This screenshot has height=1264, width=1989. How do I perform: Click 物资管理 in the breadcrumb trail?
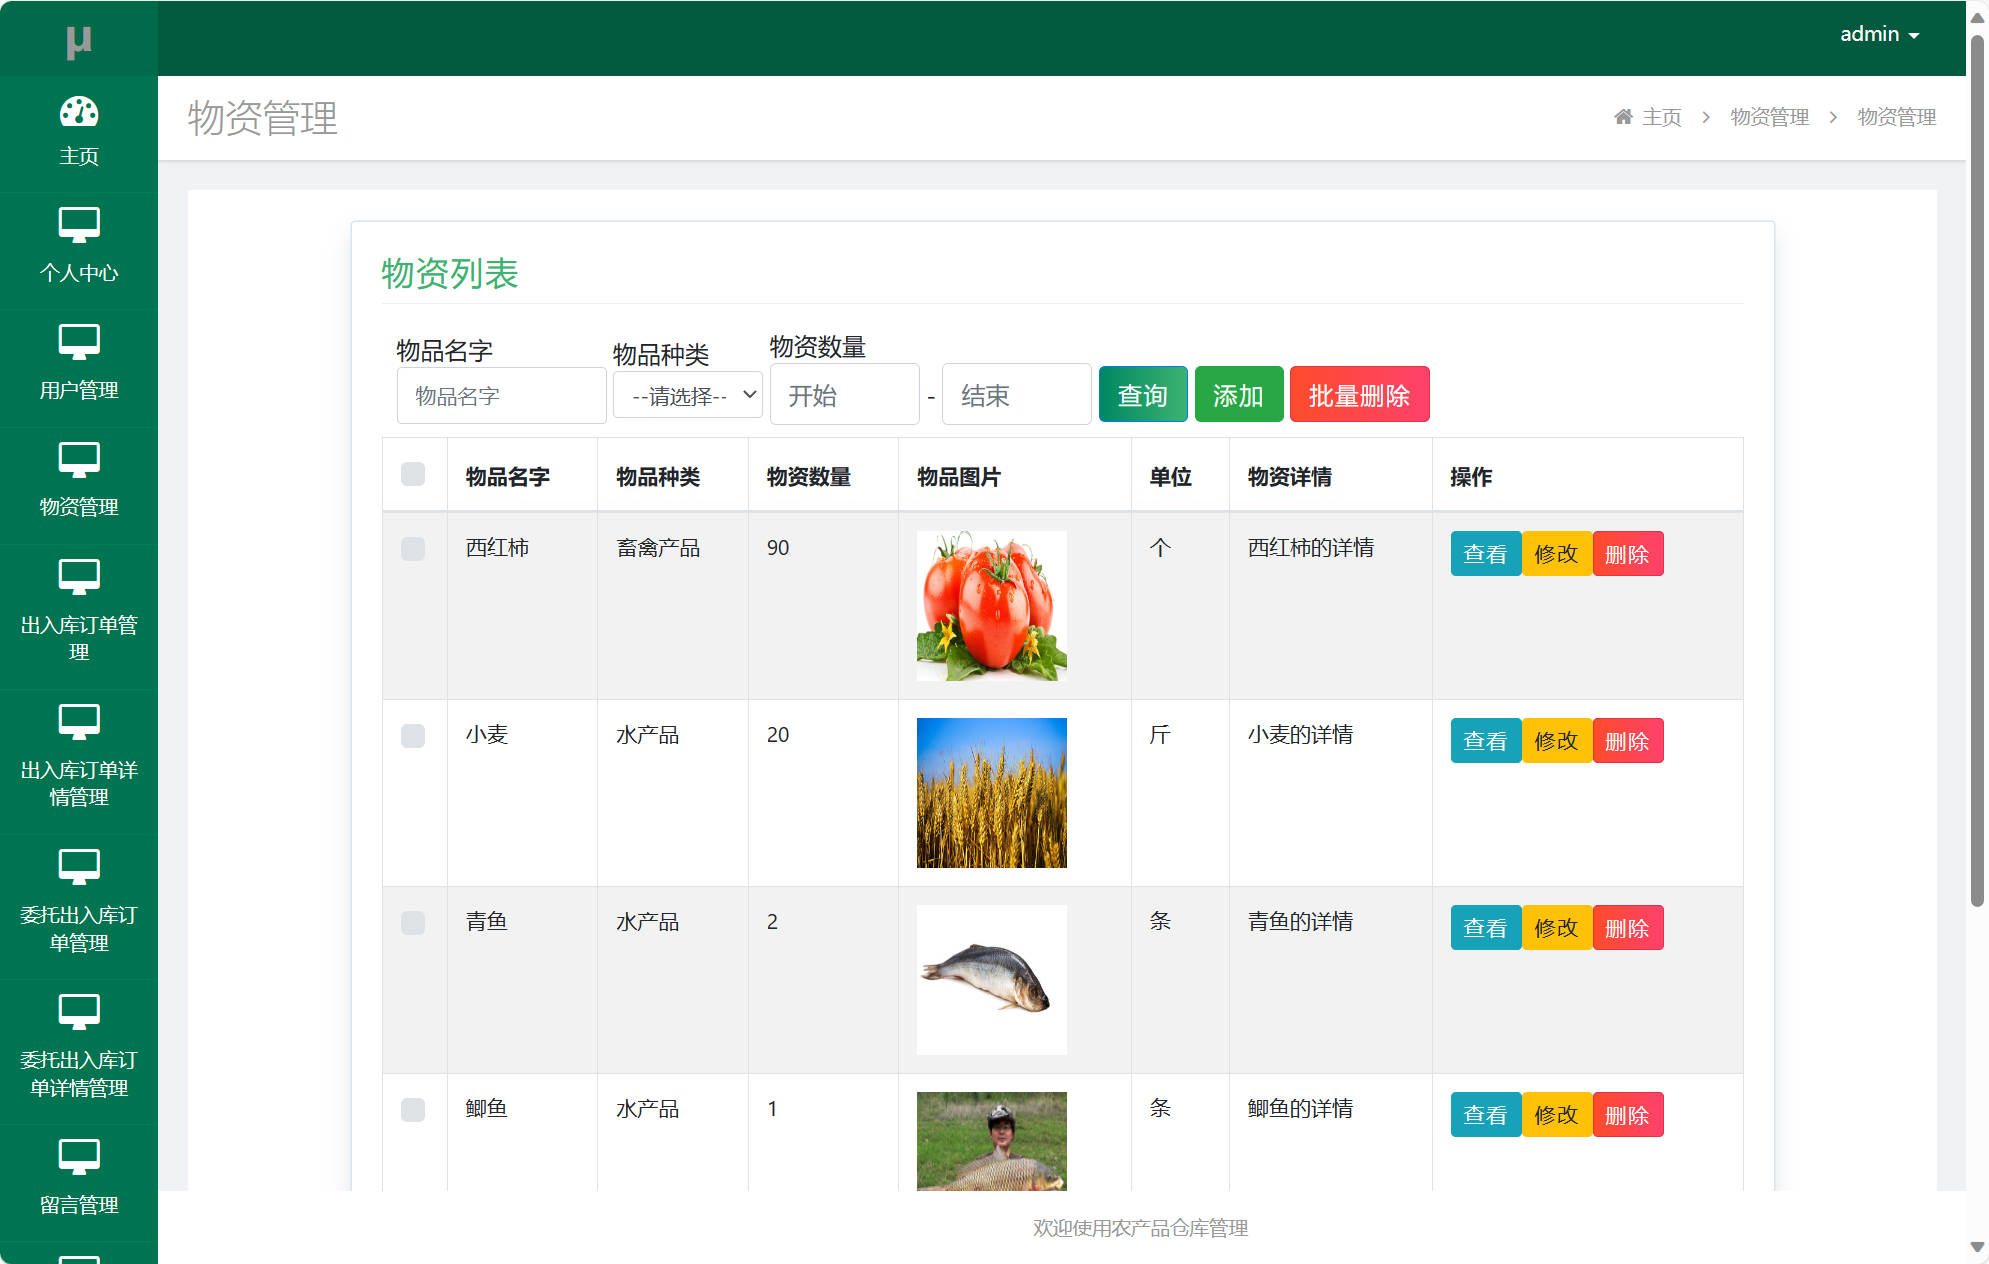(x=1768, y=116)
